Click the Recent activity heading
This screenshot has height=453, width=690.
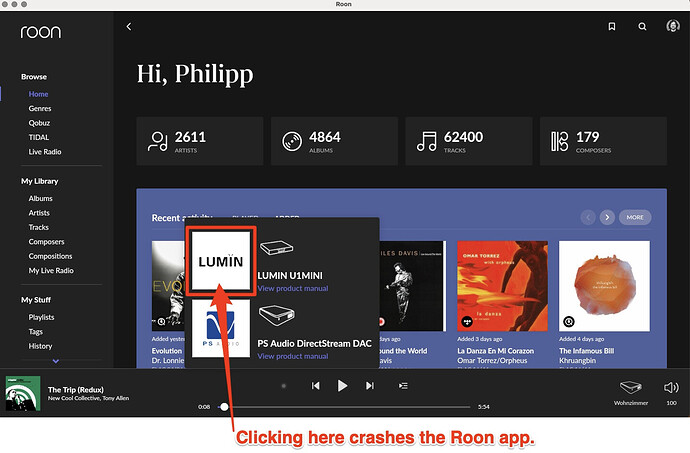182,217
